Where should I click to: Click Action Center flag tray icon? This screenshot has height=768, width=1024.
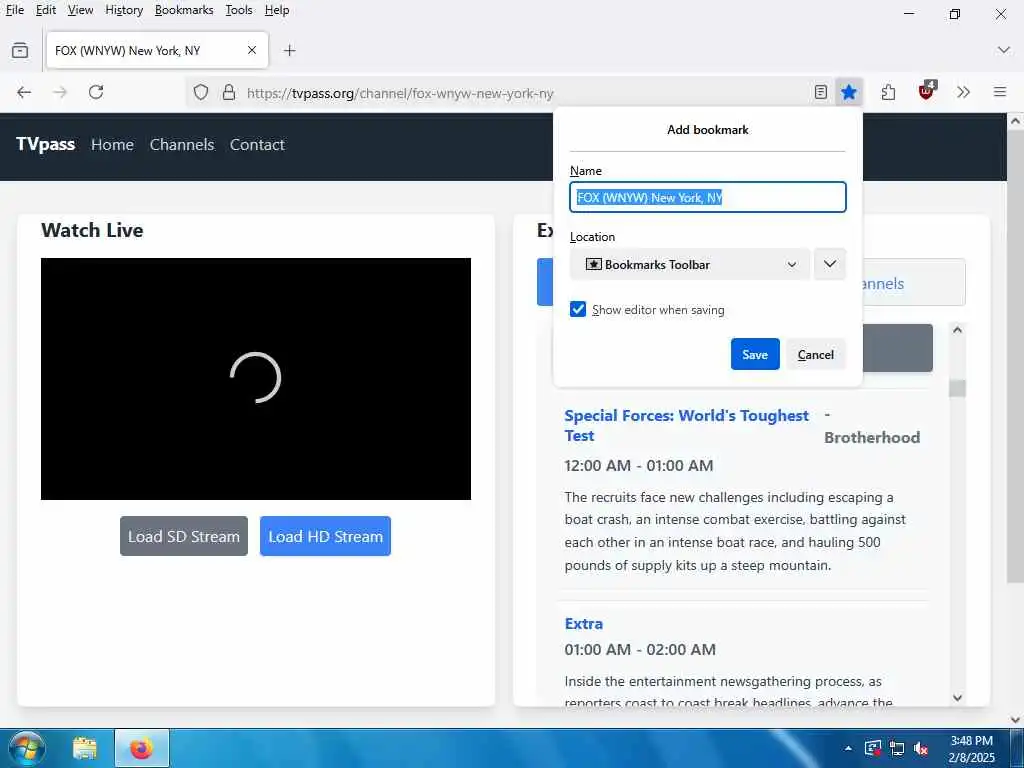click(x=872, y=748)
